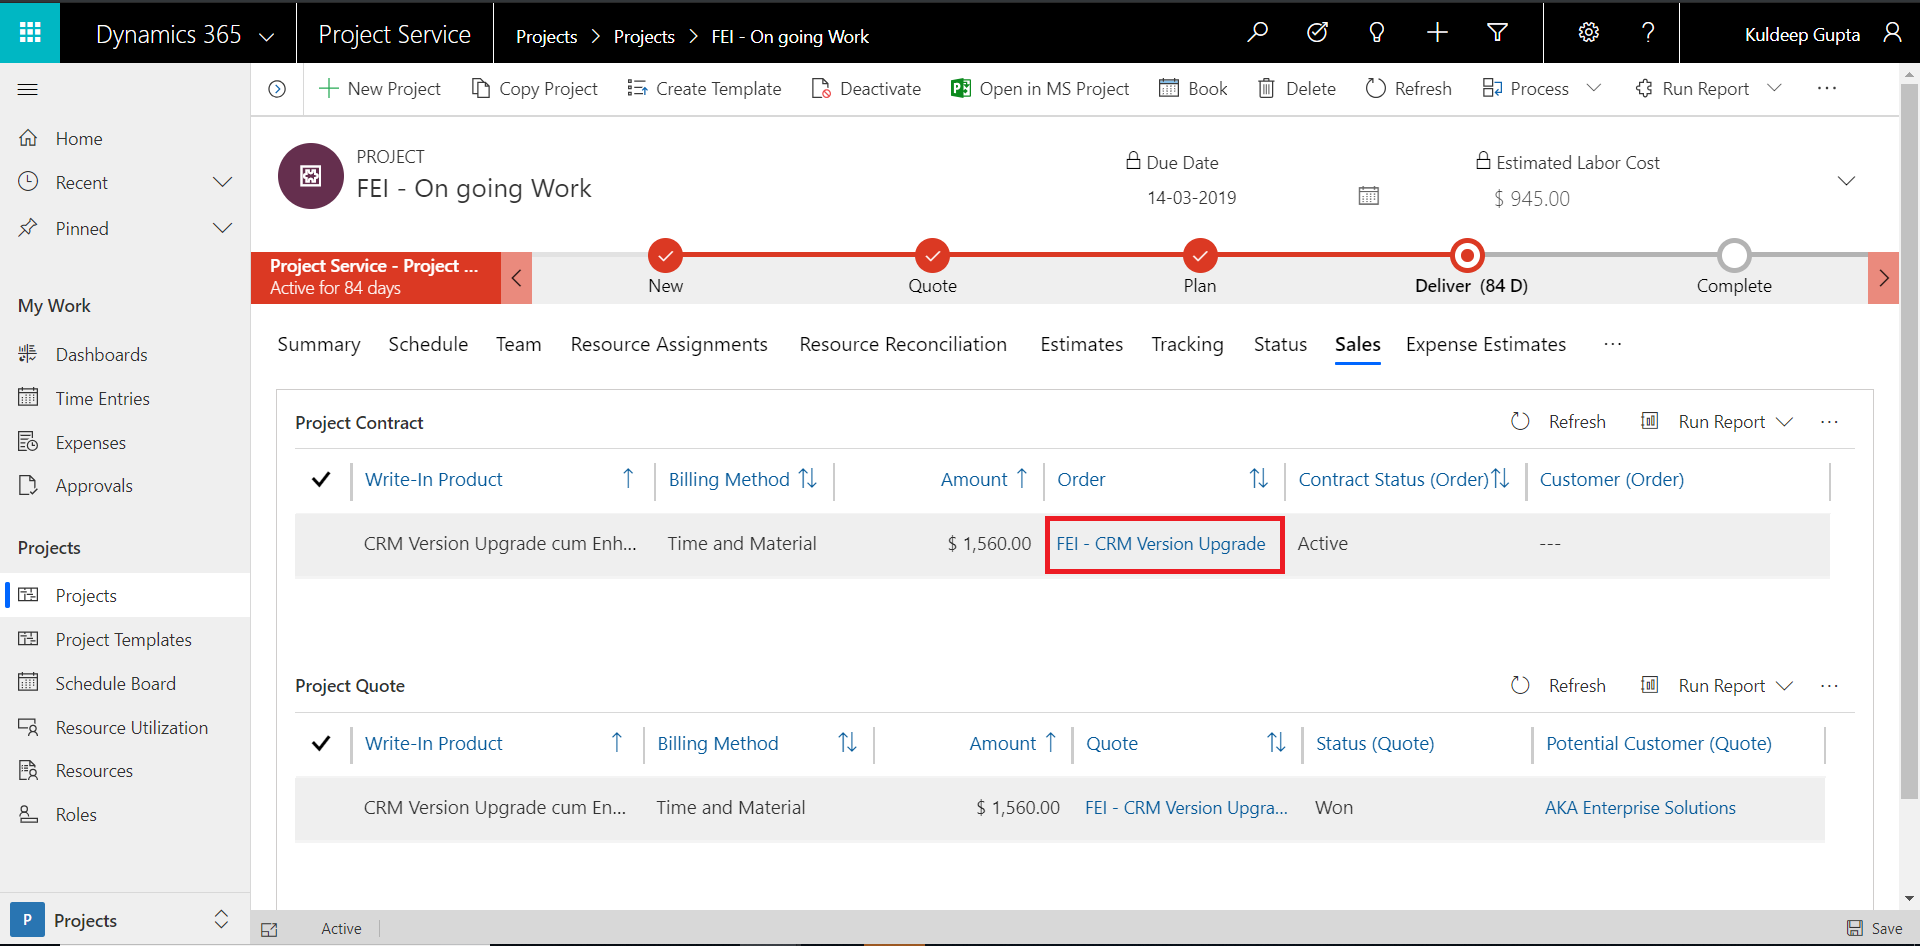This screenshot has height=946, width=1920.
Task: Click Book in the command bar
Action: tap(1193, 89)
